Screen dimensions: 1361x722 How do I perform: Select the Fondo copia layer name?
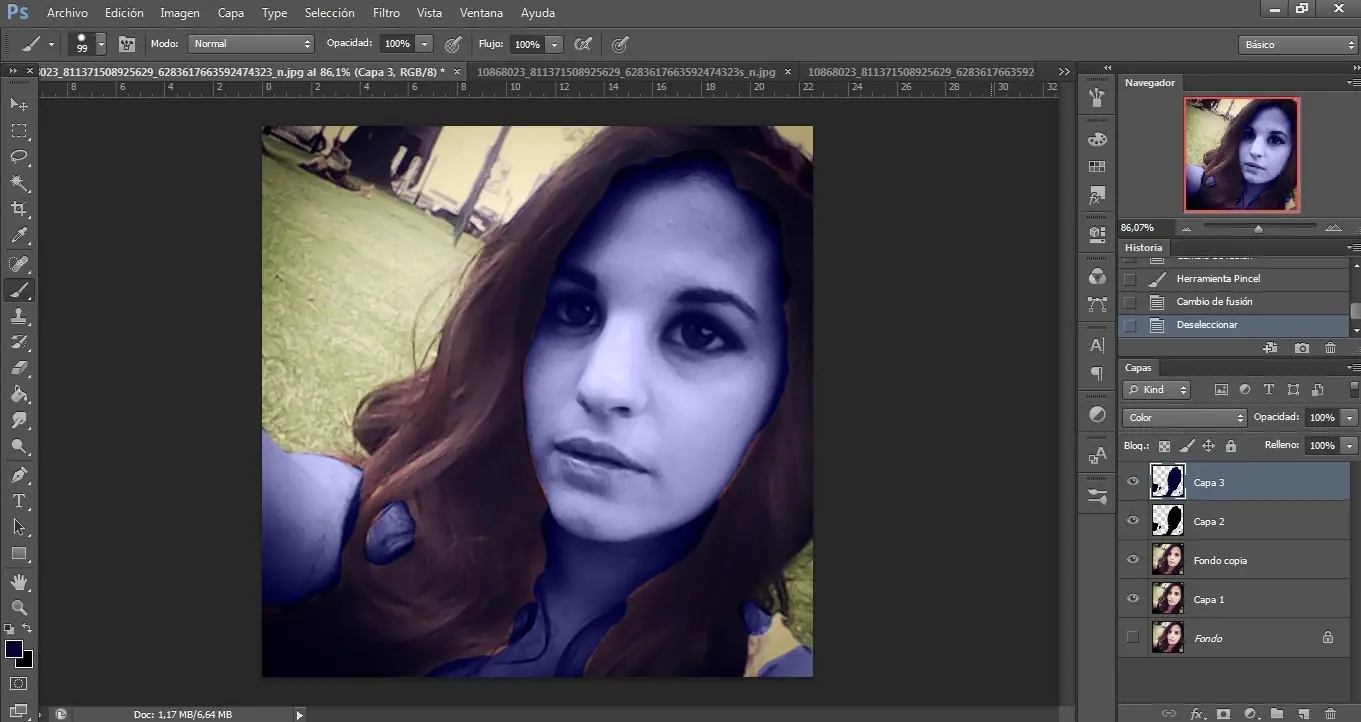(1220, 561)
